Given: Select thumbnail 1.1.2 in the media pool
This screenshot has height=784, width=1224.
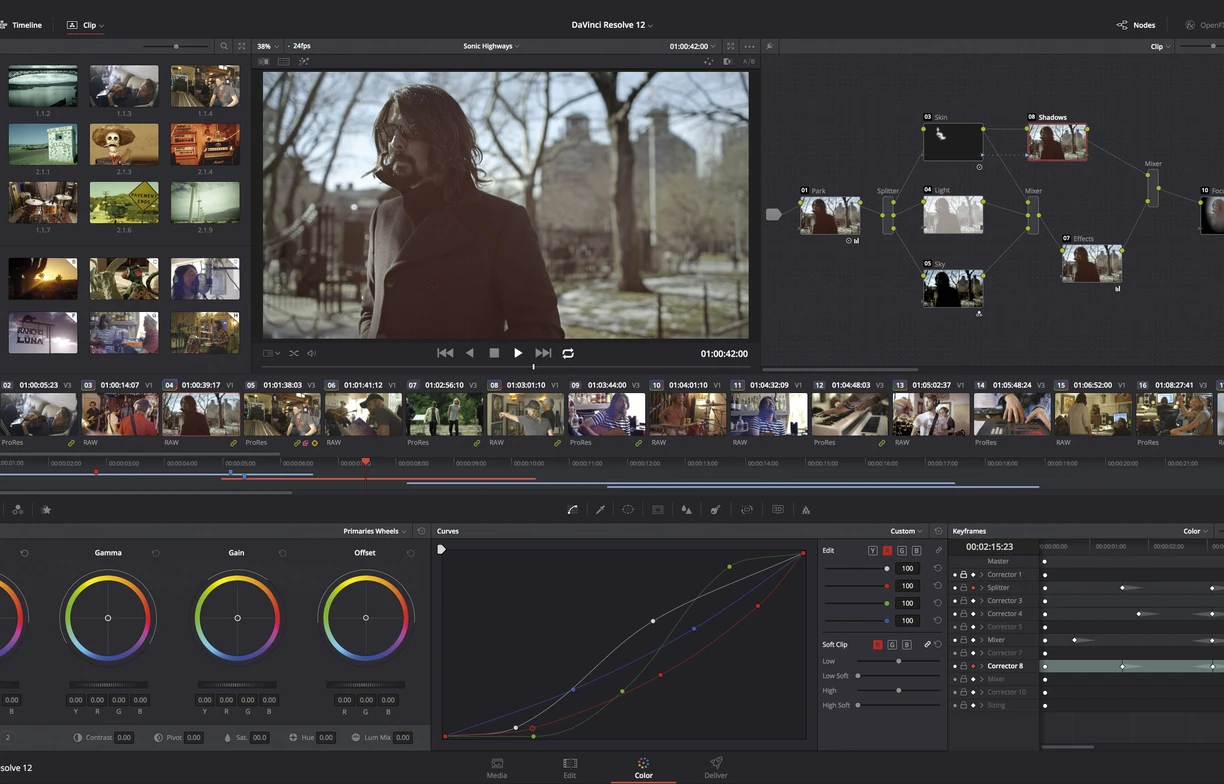Looking at the screenshot, I should pos(42,85).
